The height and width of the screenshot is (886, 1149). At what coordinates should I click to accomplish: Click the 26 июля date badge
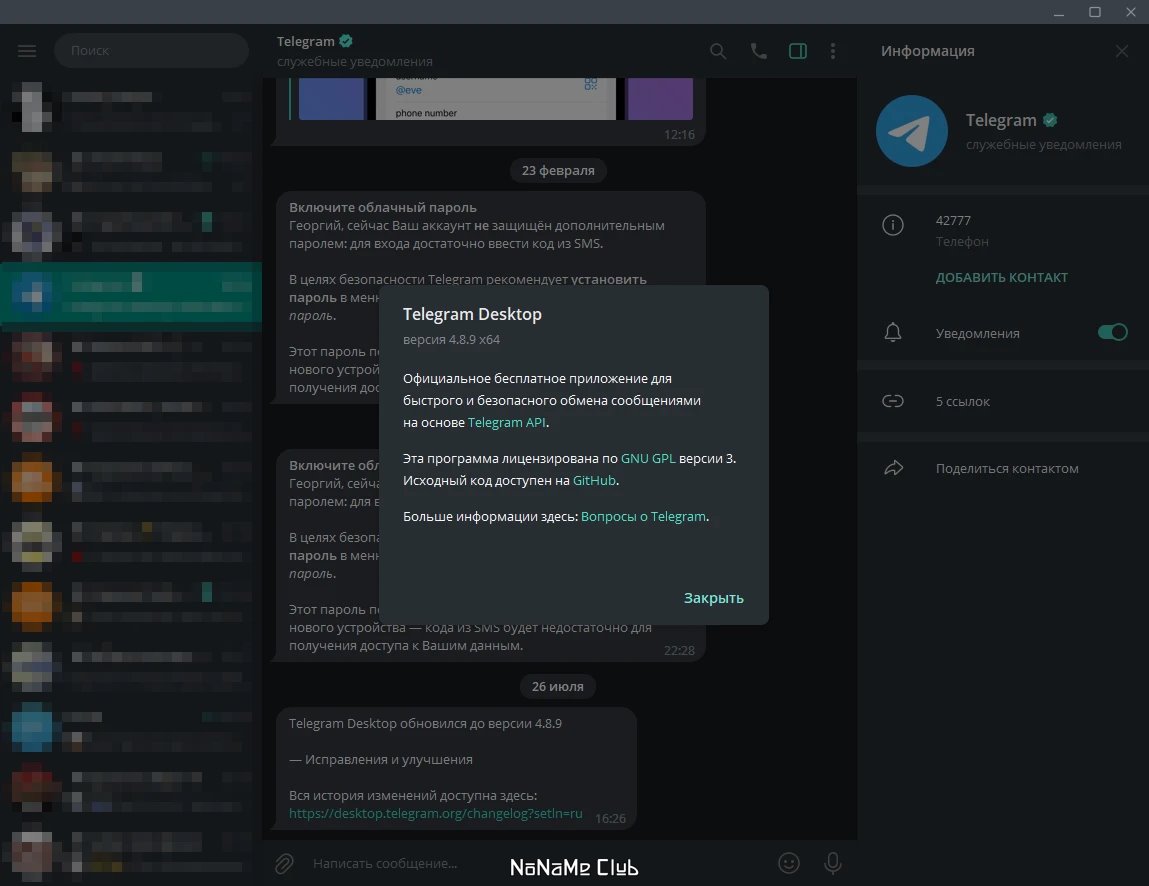point(558,686)
